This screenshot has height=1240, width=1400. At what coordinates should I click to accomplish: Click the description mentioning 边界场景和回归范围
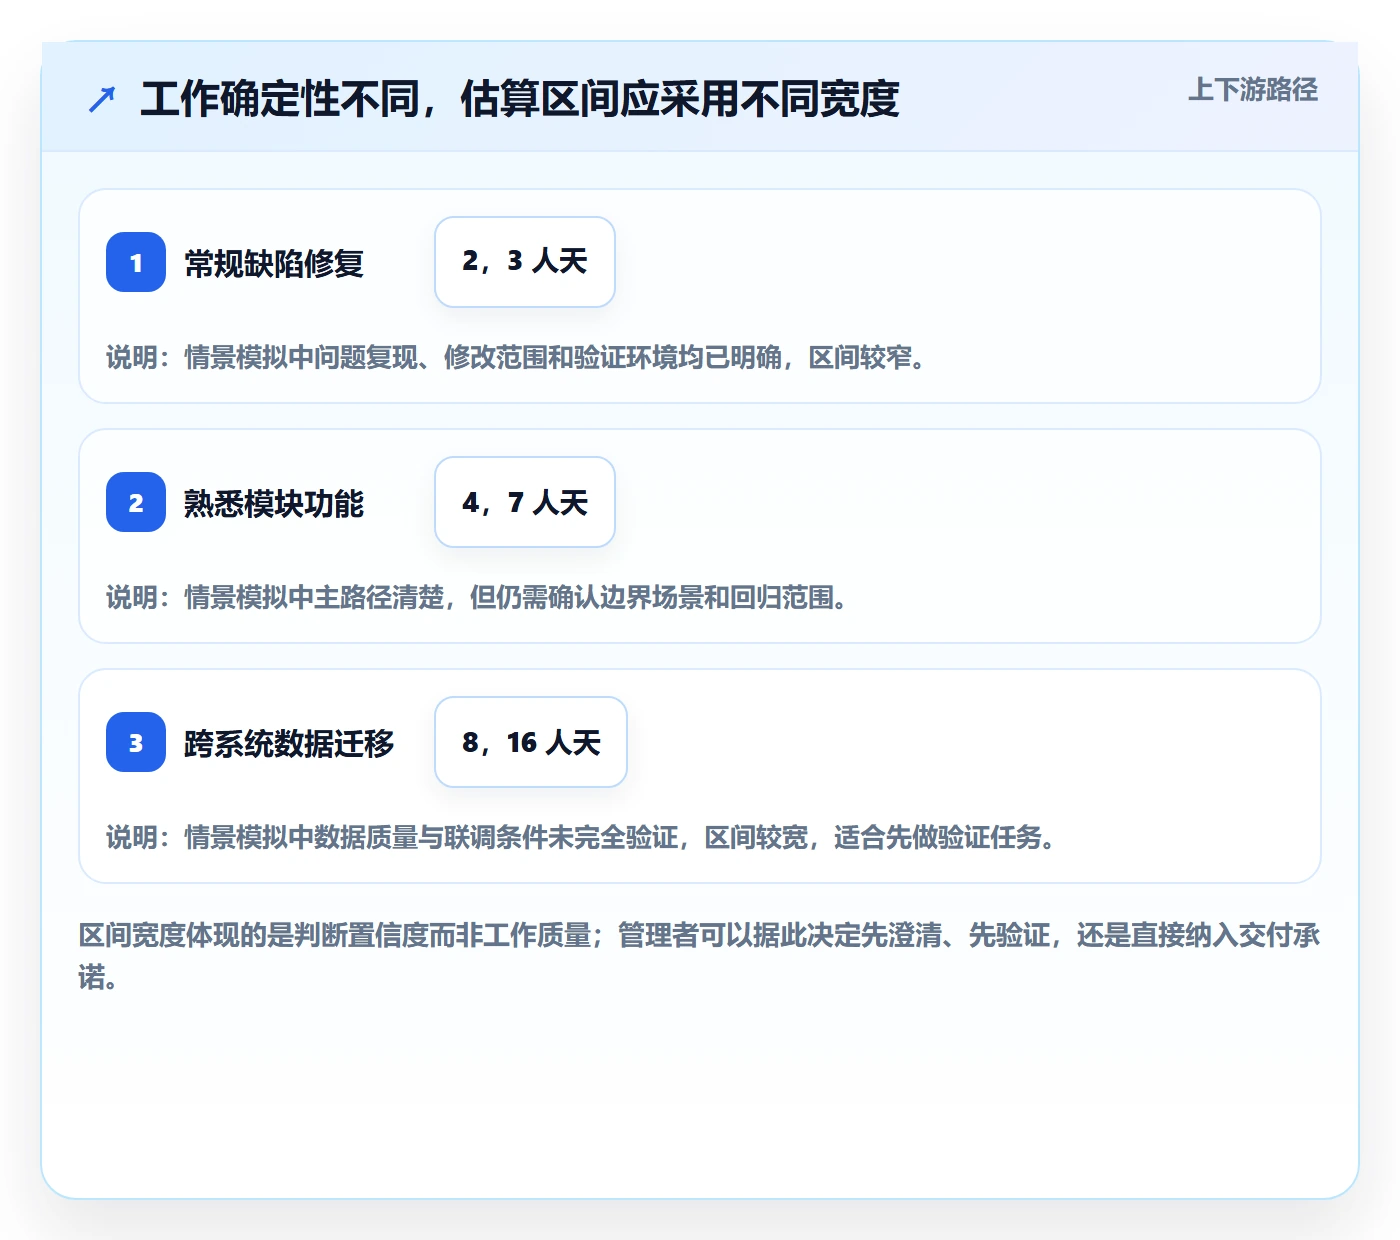coord(477,597)
